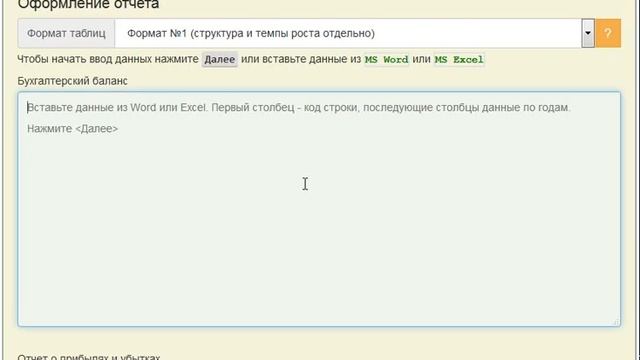This screenshot has height=360, width=640.
Task: Click the Бухгалтерский баланс label
Action: pyautogui.click(x=72, y=81)
